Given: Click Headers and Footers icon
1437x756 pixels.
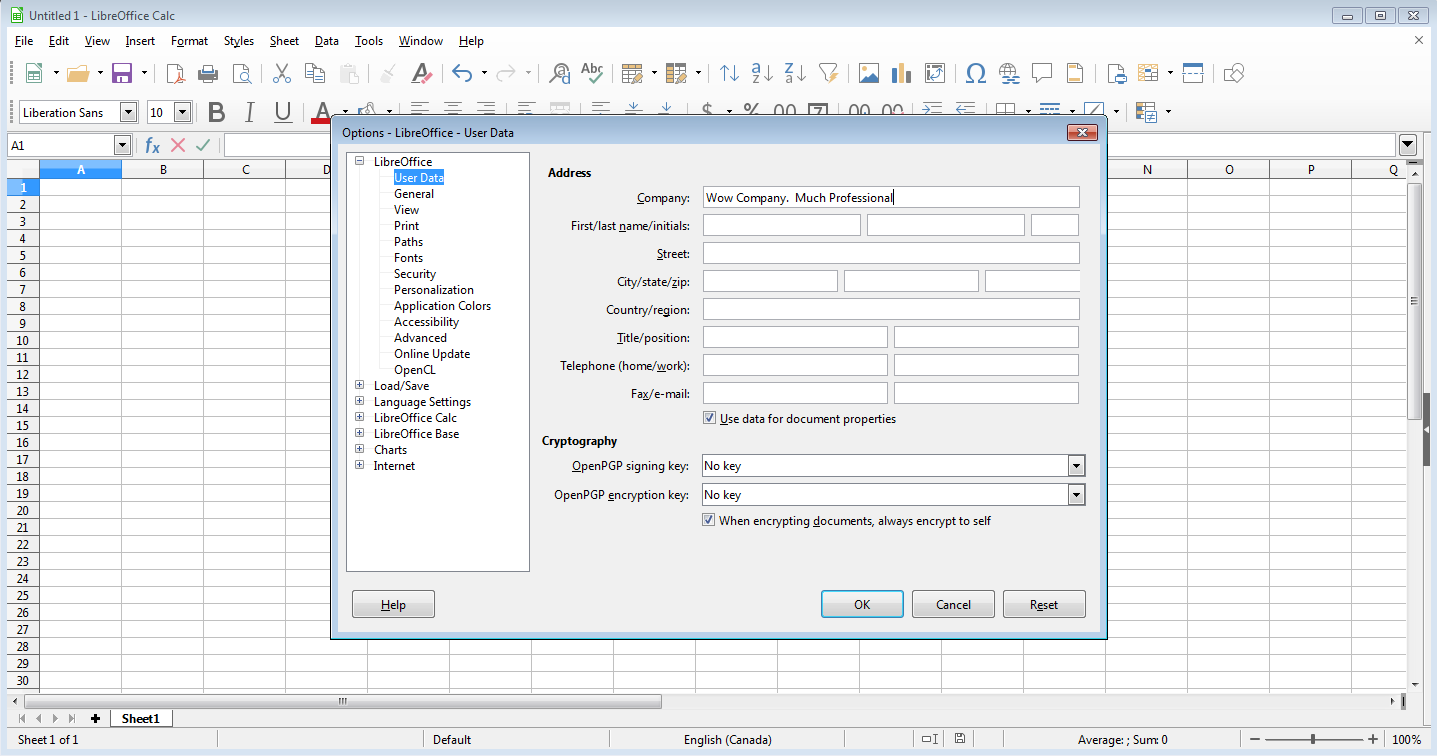Looking at the screenshot, I should pyautogui.click(x=1075, y=73).
